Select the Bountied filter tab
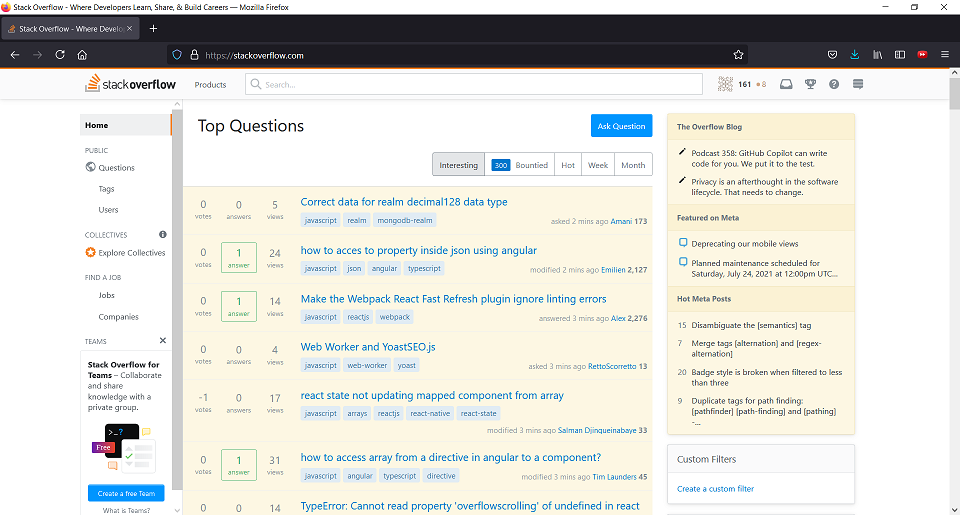 click(x=519, y=165)
